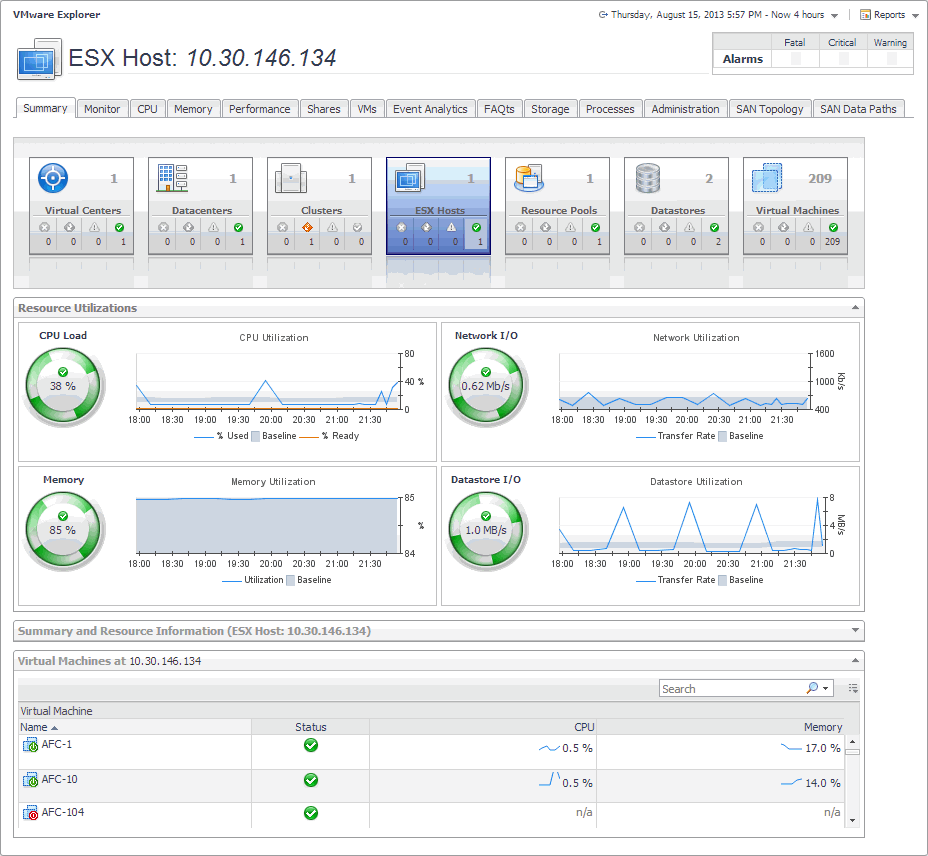Click the AFC-104 powered-off VM icon
Image resolution: width=928 pixels, height=856 pixels.
[29, 813]
